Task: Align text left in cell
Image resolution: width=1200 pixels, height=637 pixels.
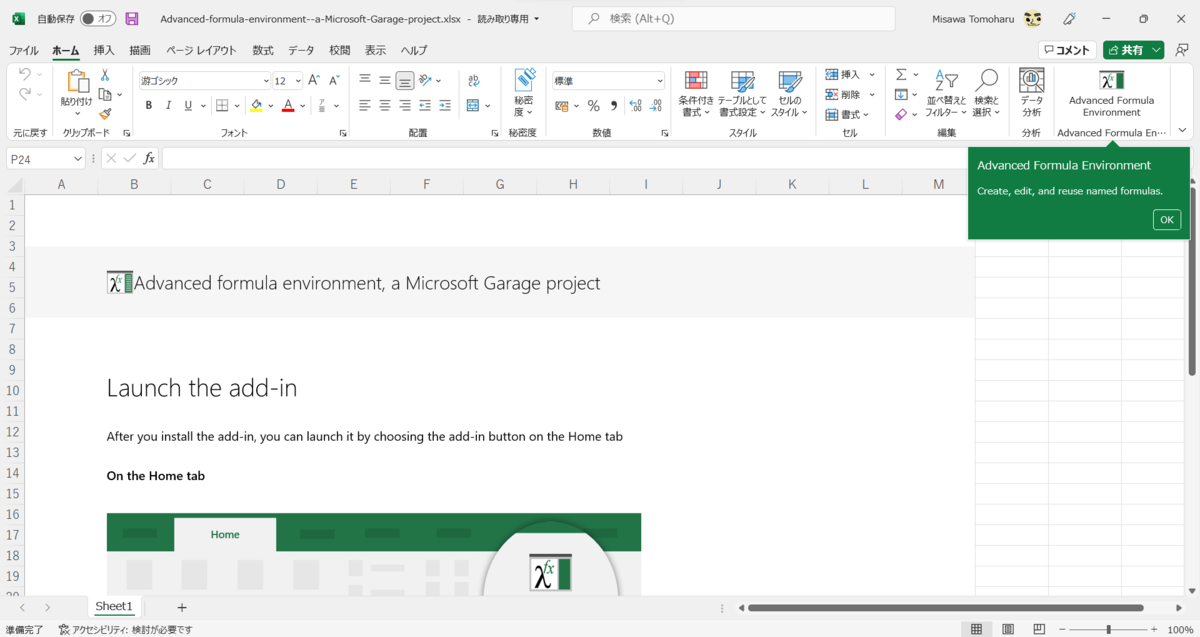Action: coord(365,105)
